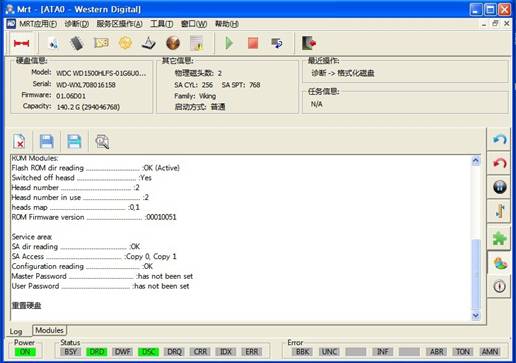Switch to the Log tab
The image size is (516, 363).
[x=16, y=331]
